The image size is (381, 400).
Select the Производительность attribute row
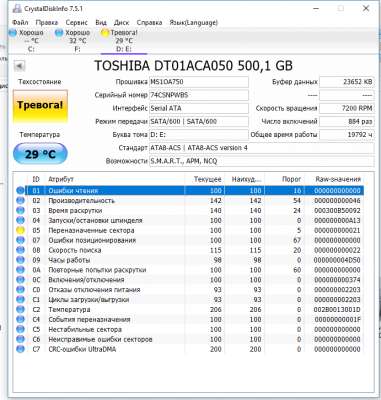[189, 201]
